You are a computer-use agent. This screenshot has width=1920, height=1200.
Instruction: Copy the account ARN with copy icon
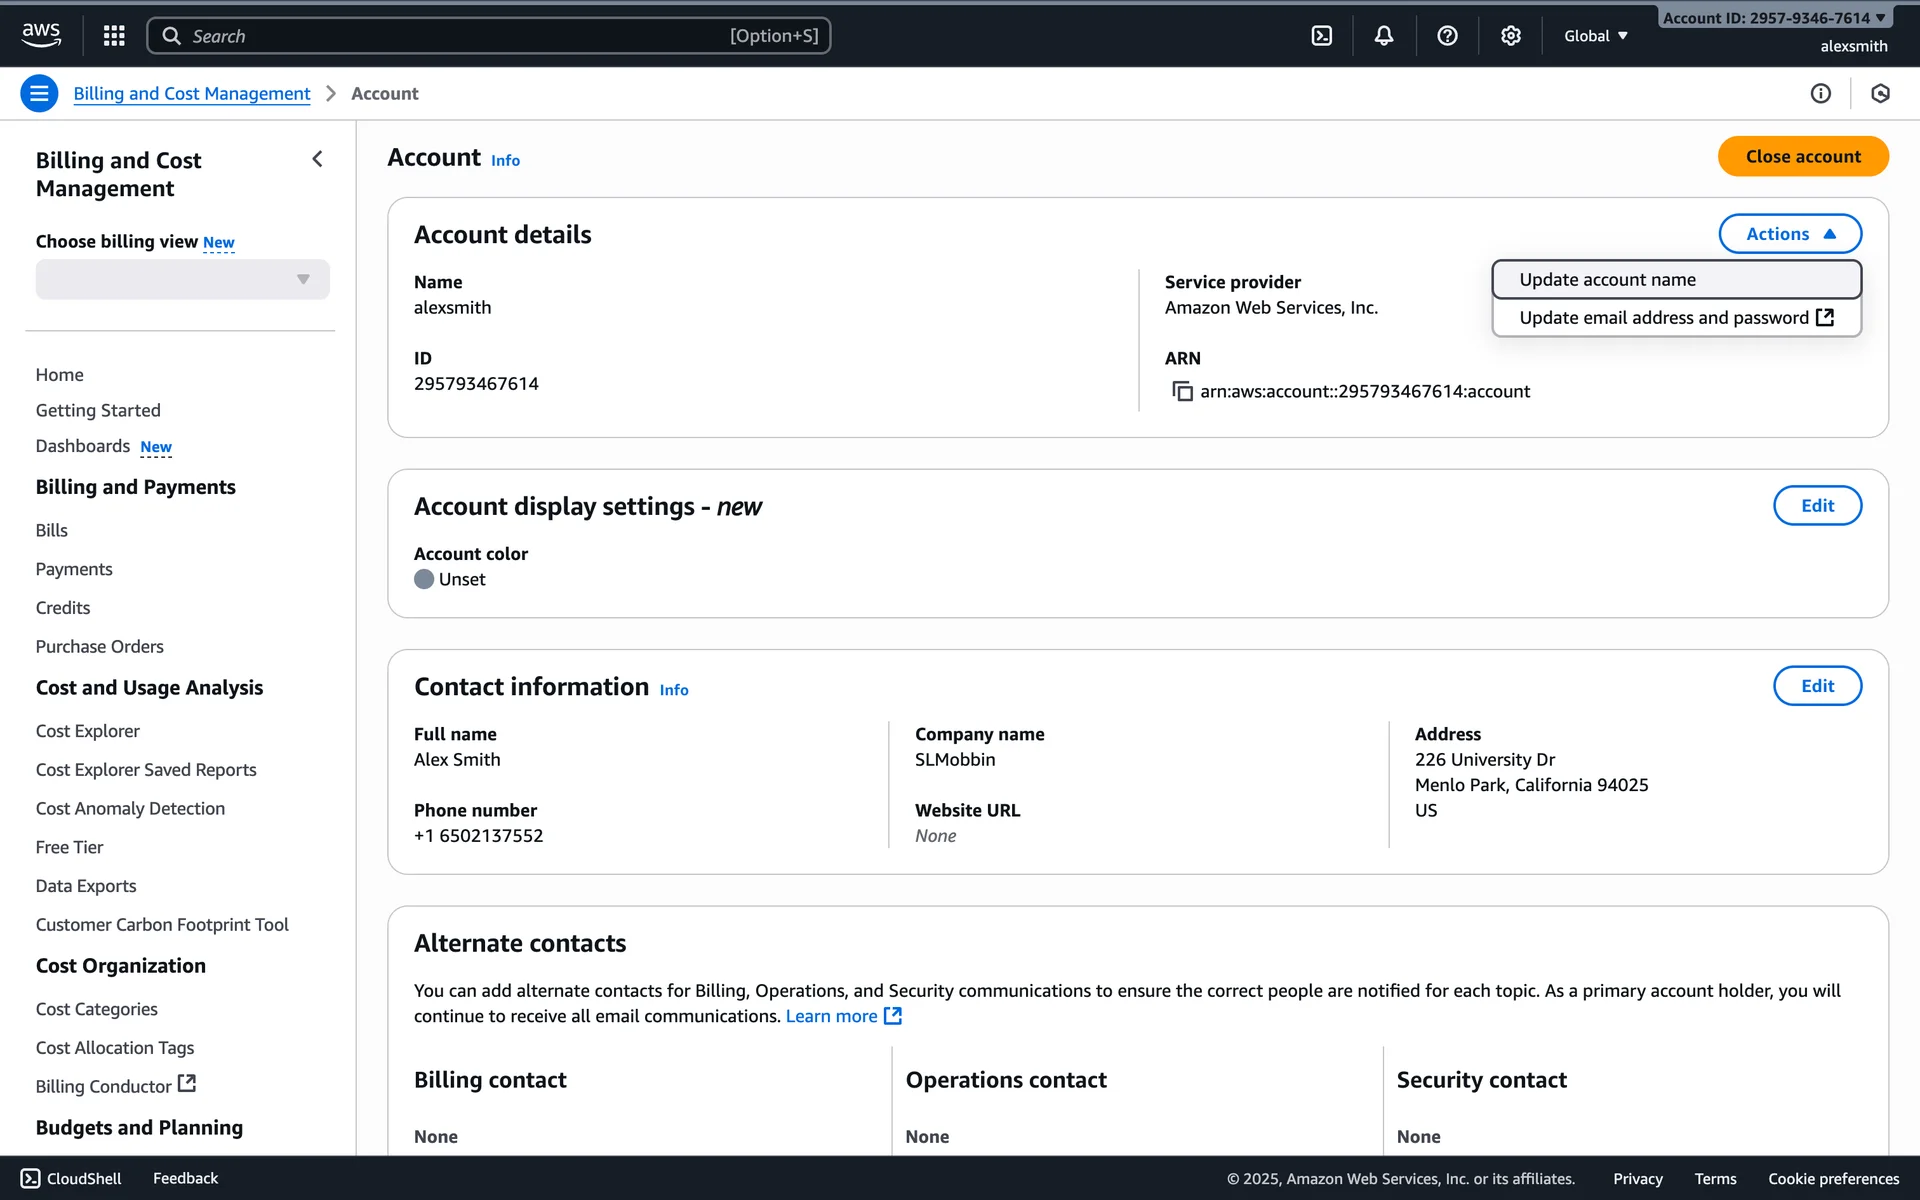point(1182,391)
